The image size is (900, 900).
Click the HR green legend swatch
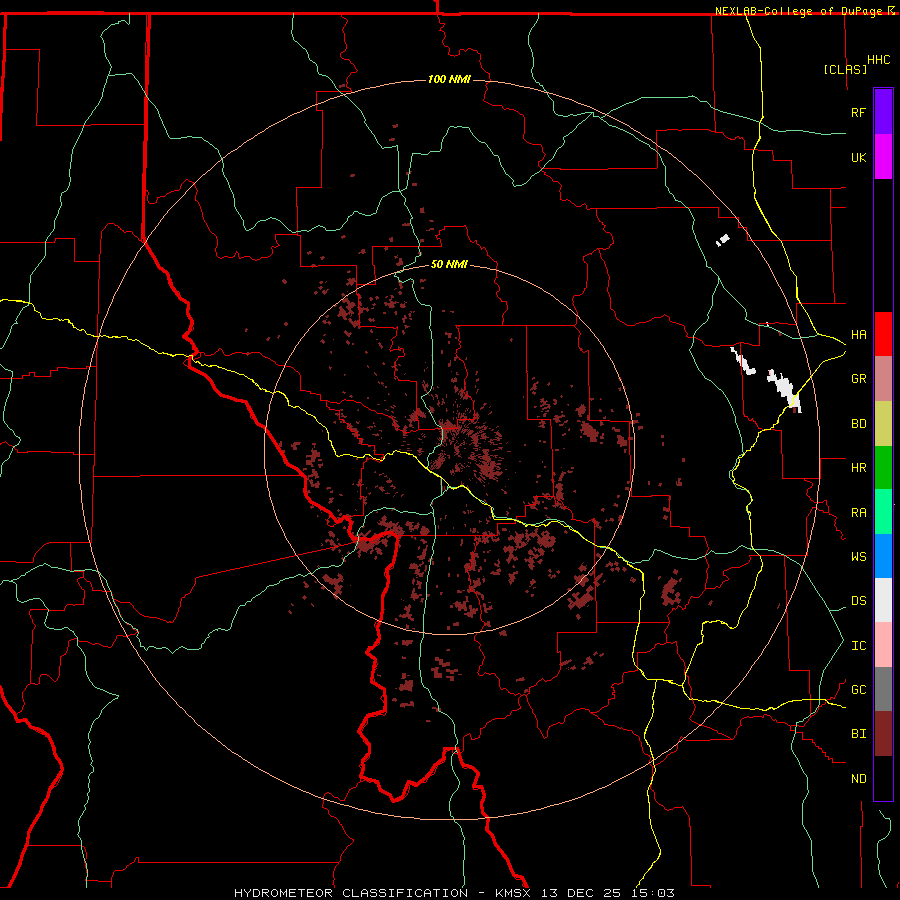click(883, 467)
